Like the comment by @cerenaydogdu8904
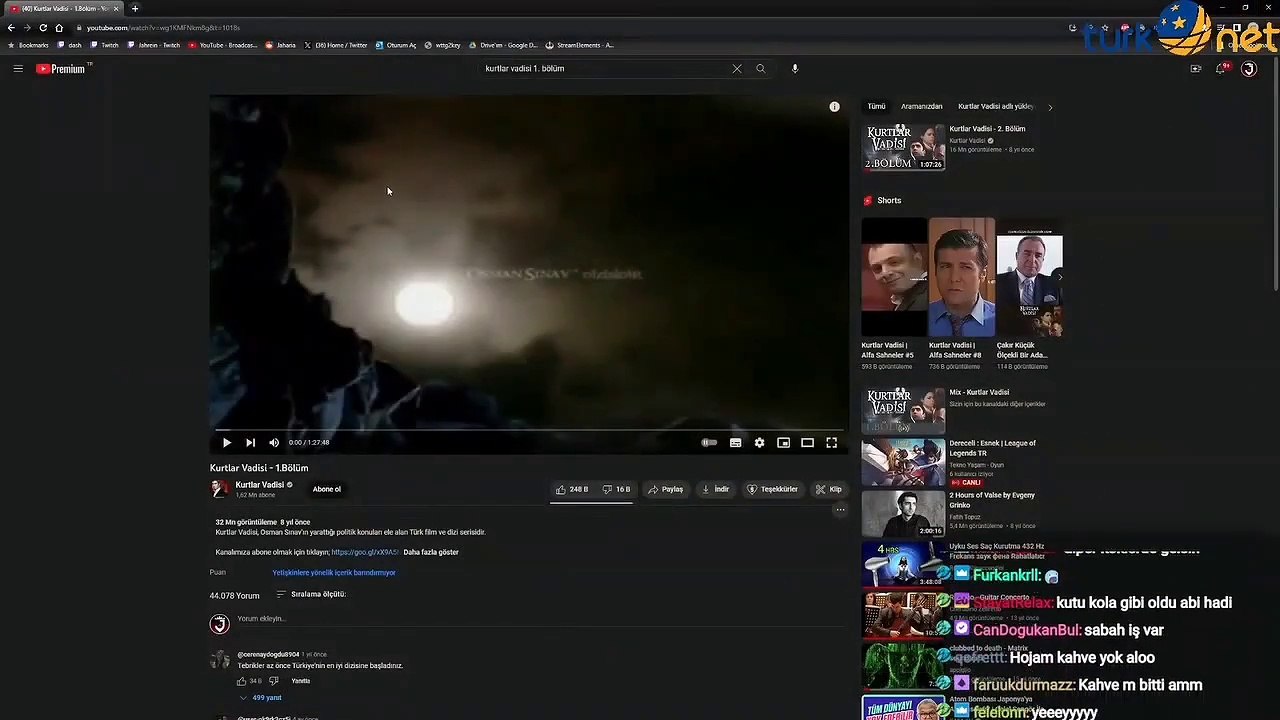 pyautogui.click(x=242, y=681)
